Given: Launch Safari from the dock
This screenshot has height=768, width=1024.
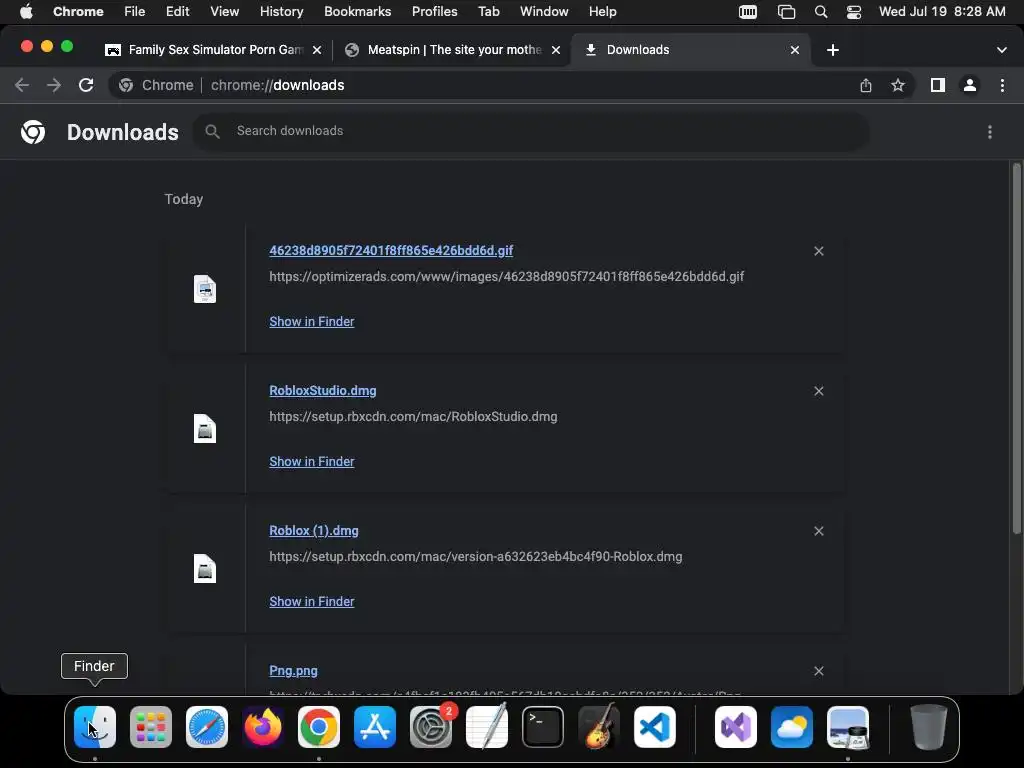Looking at the screenshot, I should coord(207,727).
